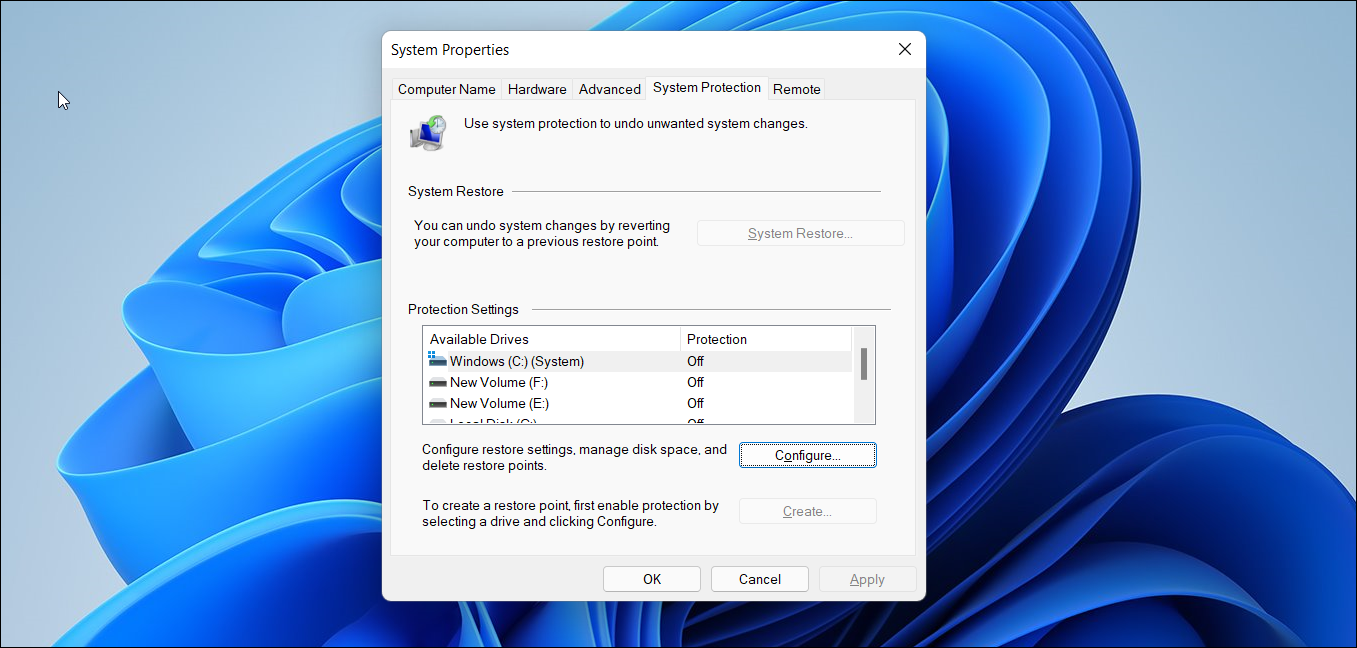Open the Advanced tab
Image resolution: width=1357 pixels, height=648 pixels.
pos(609,88)
